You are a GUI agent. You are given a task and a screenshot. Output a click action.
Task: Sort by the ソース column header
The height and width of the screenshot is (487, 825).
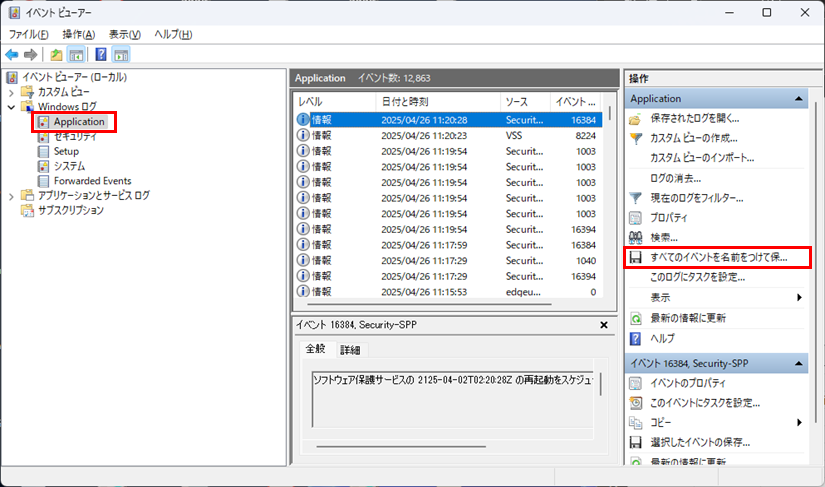[525, 102]
